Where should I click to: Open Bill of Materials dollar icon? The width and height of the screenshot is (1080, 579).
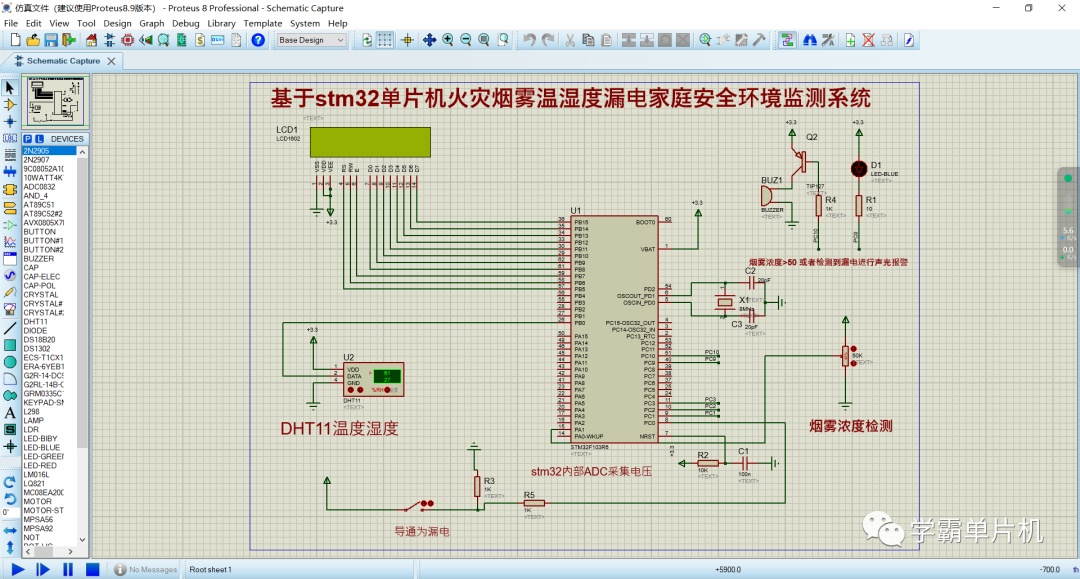point(200,40)
